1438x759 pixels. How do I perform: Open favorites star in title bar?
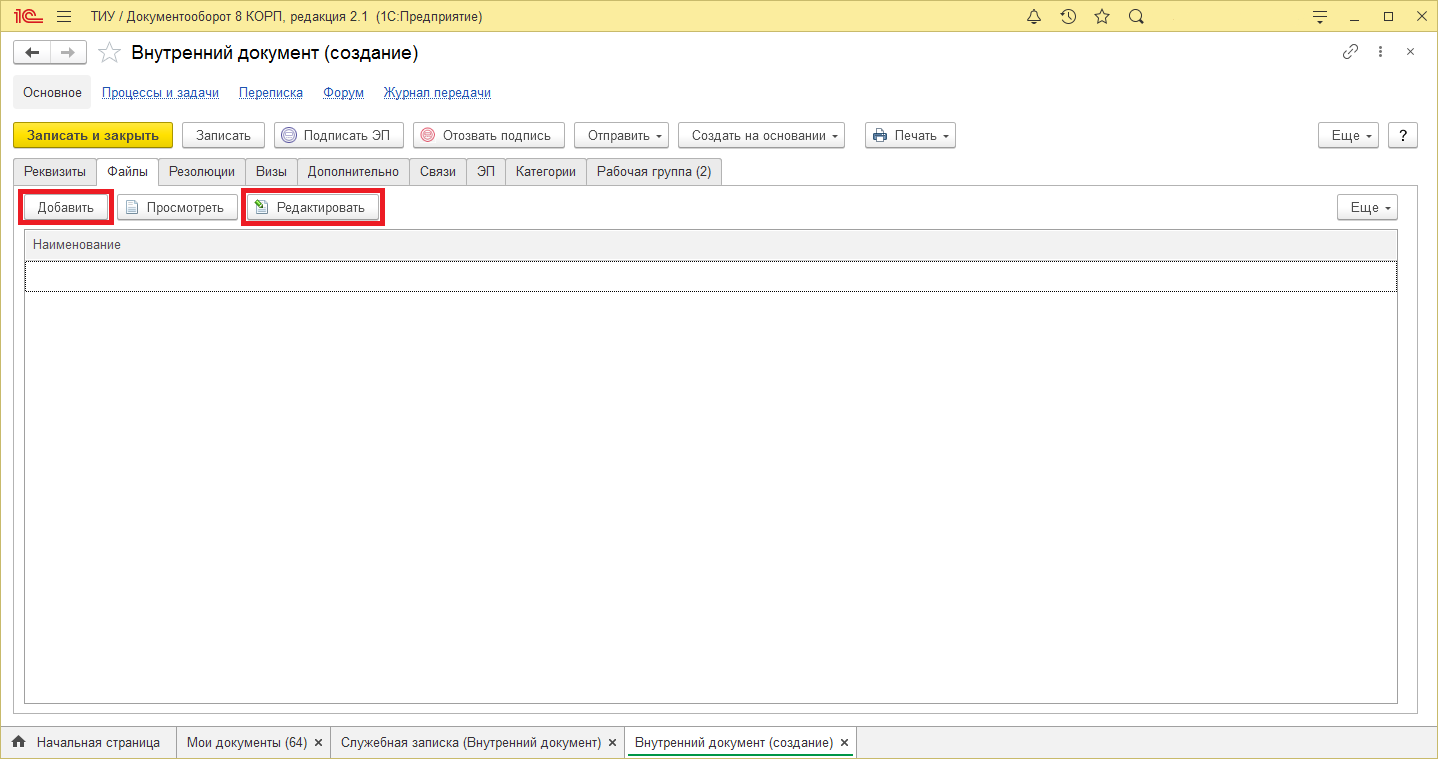[x=1102, y=17]
